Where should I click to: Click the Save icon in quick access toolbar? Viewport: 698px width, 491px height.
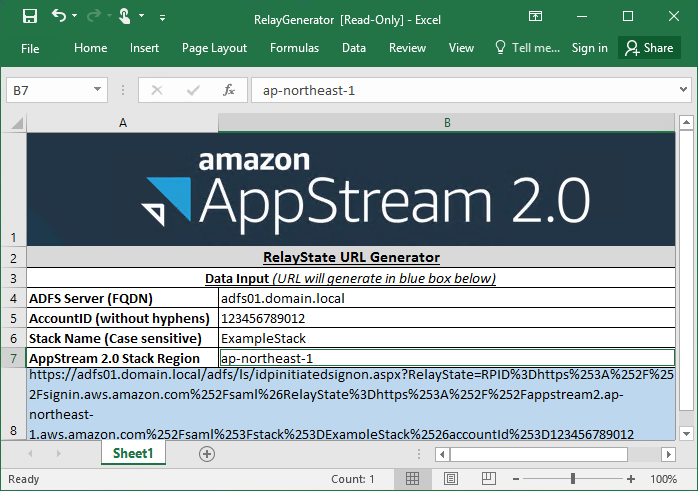point(30,16)
